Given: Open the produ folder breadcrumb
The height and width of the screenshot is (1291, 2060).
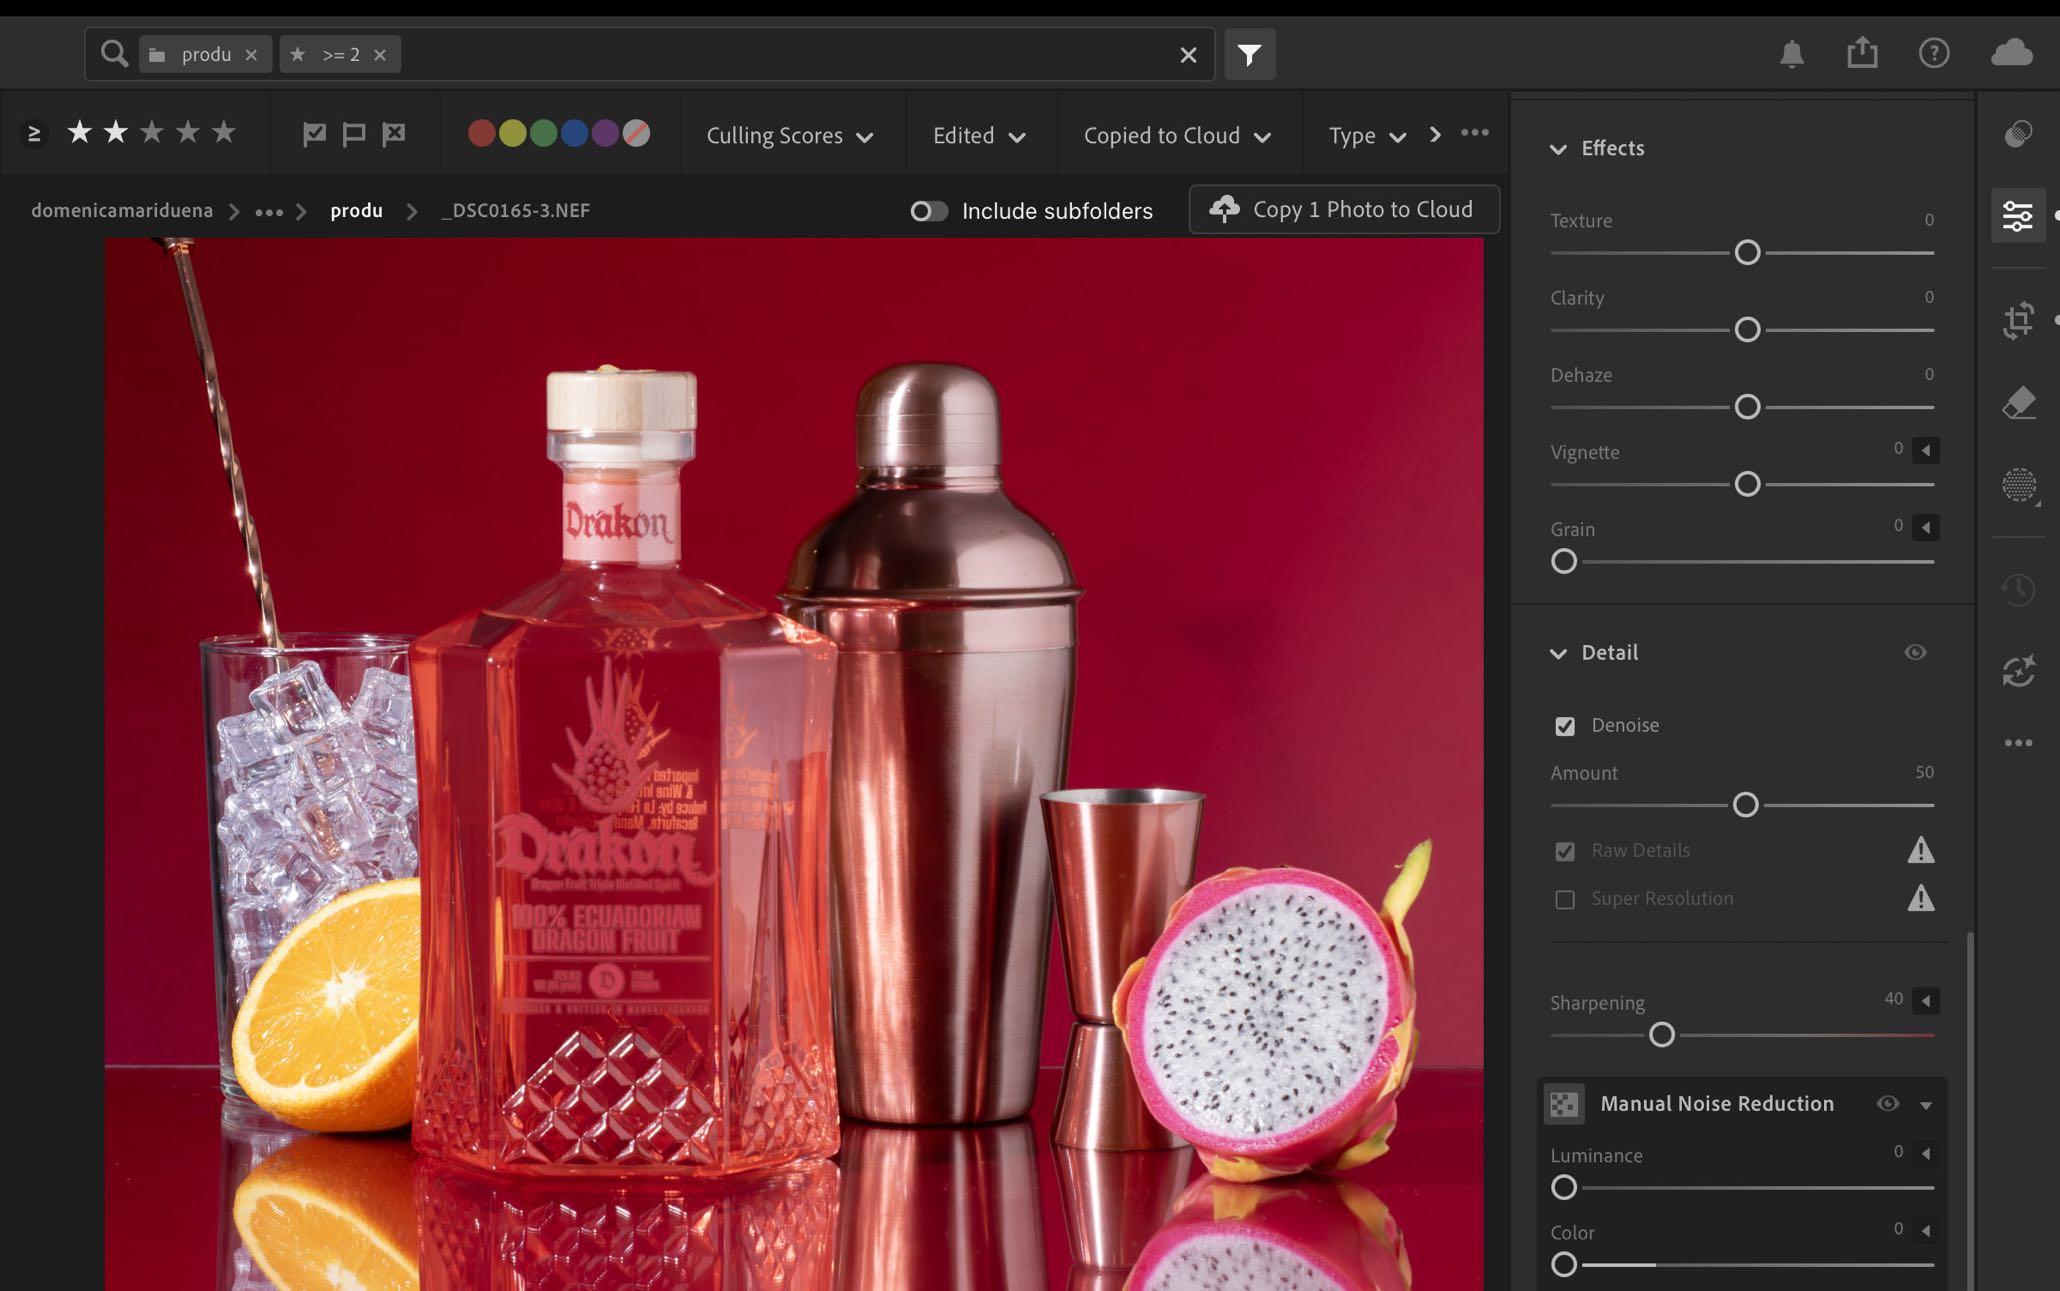Looking at the screenshot, I should pos(356,211).
